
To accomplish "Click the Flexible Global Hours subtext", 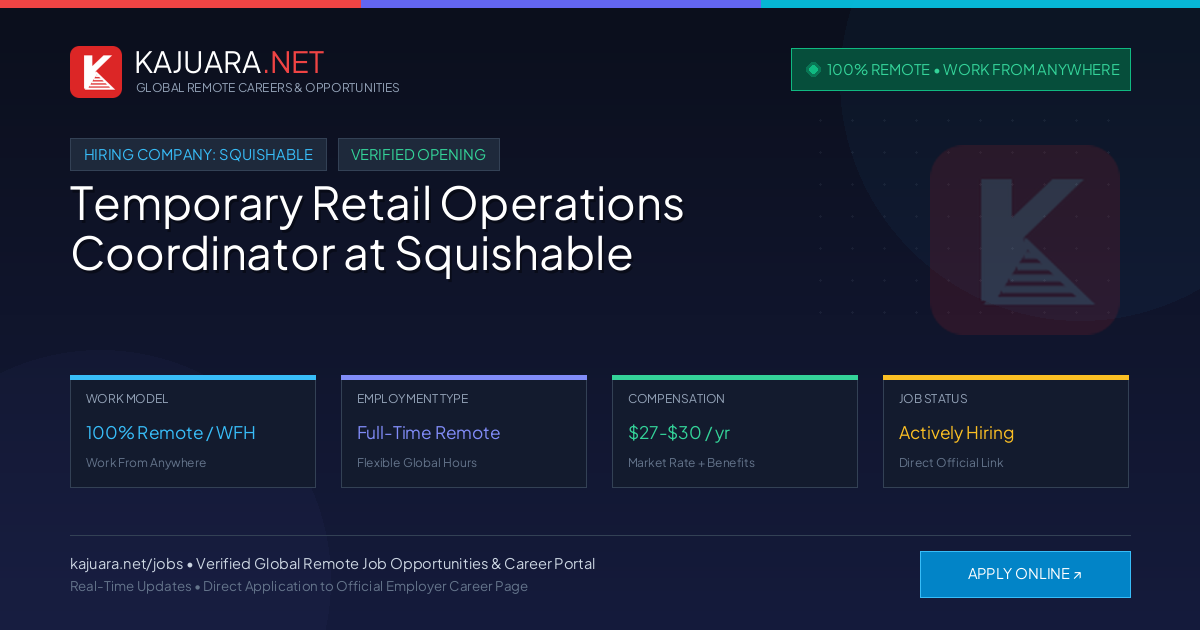I will click(x=417, y=463).
